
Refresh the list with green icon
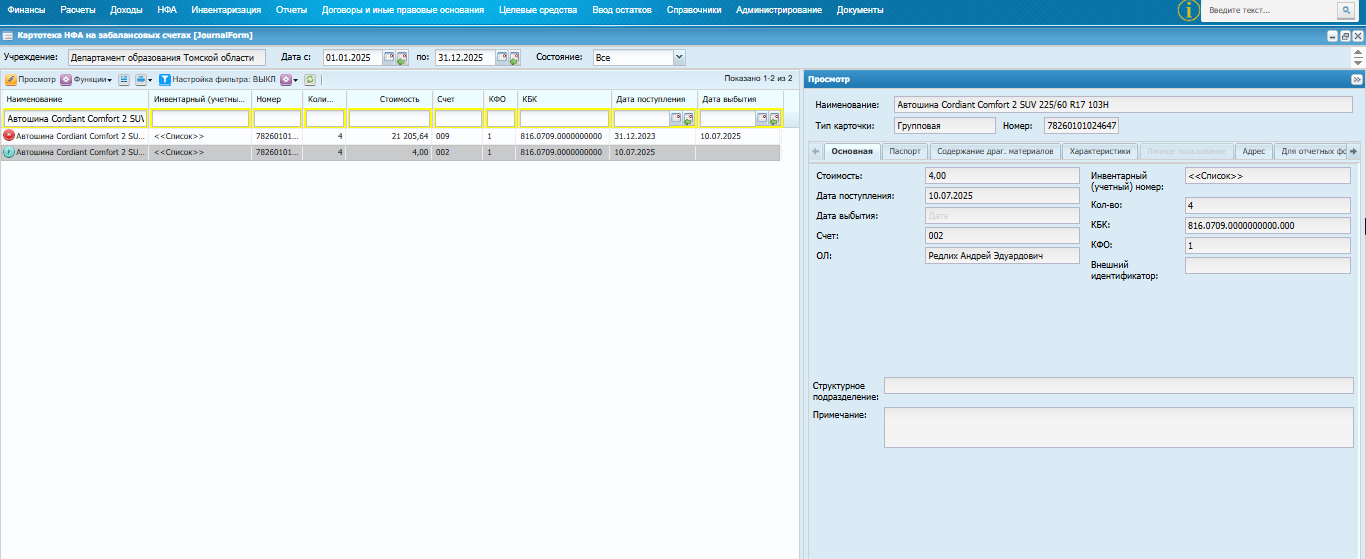tap(310, 79)
